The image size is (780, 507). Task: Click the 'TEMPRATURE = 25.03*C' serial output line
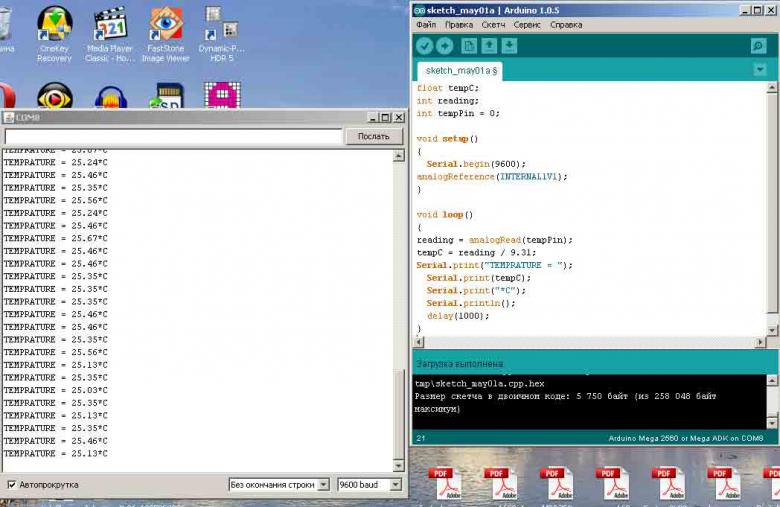(55, 390)
